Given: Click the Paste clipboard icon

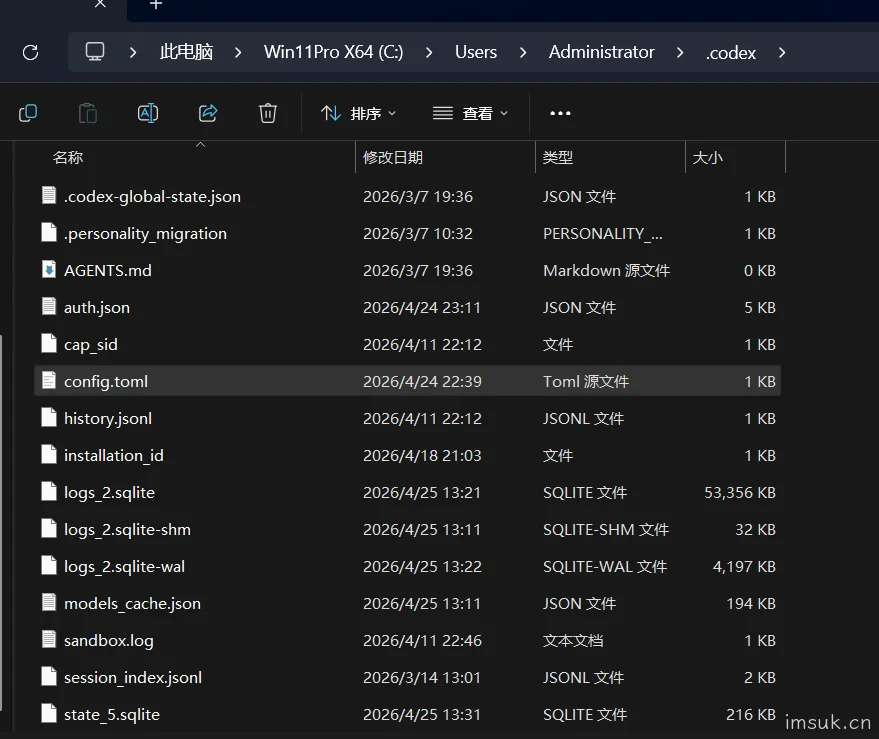Looking at the screenshot, I should 87,113.
